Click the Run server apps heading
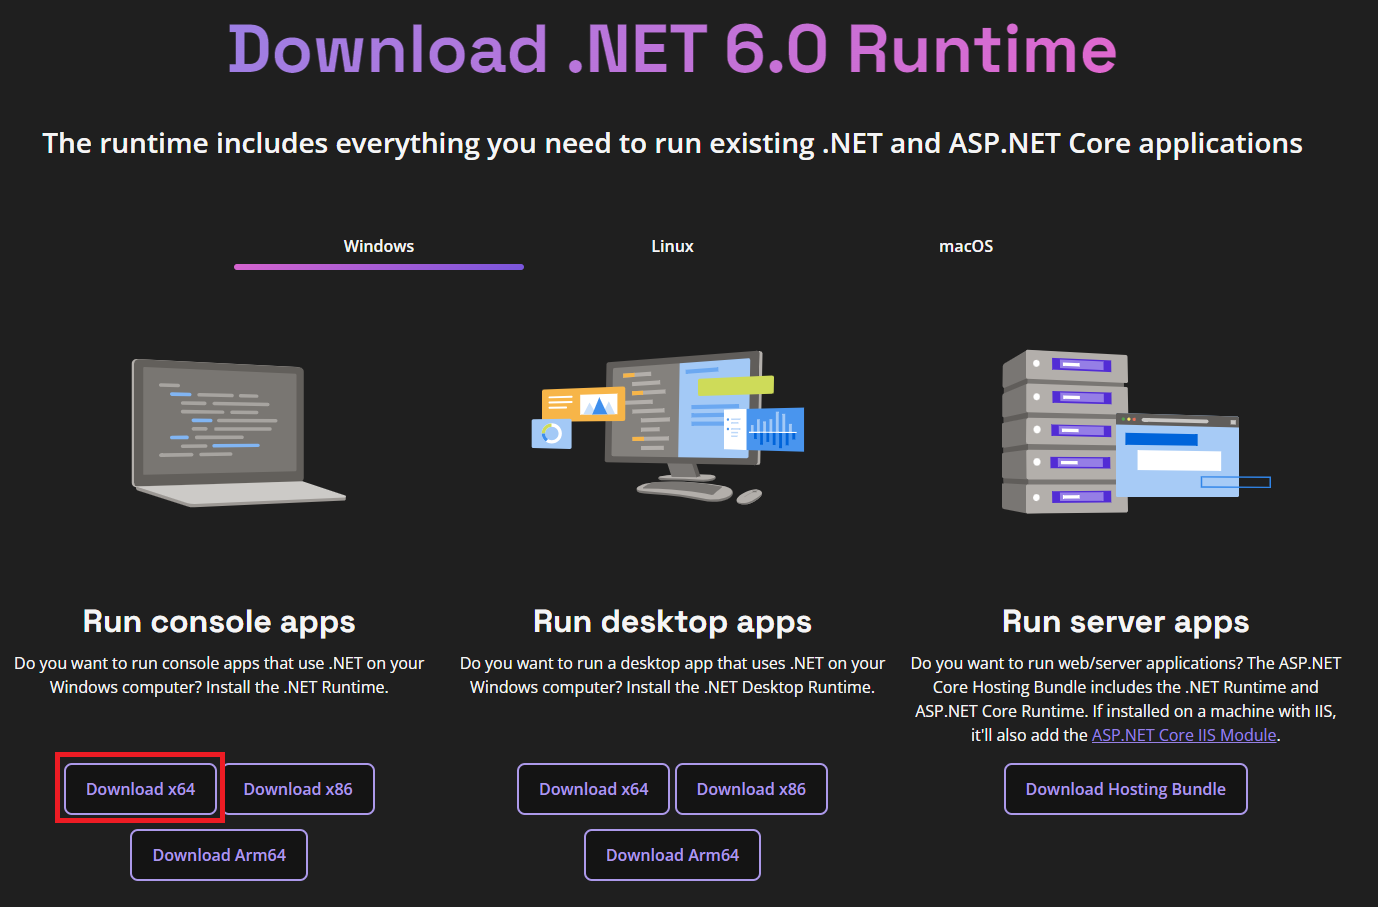The image size is (1378, 907). [x=1125, y=621]
